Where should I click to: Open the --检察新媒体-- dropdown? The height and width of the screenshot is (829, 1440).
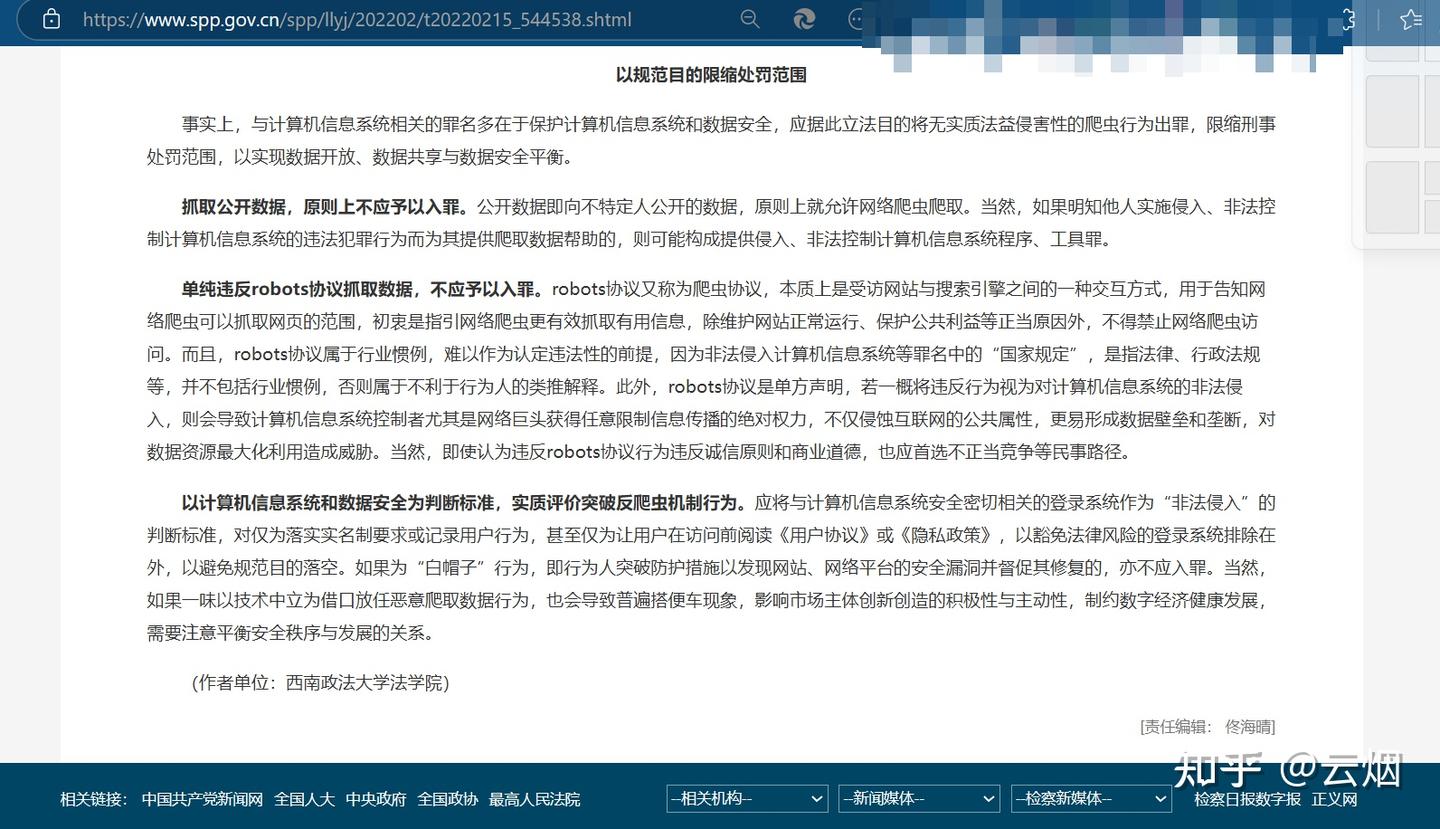coord(1091,798)
